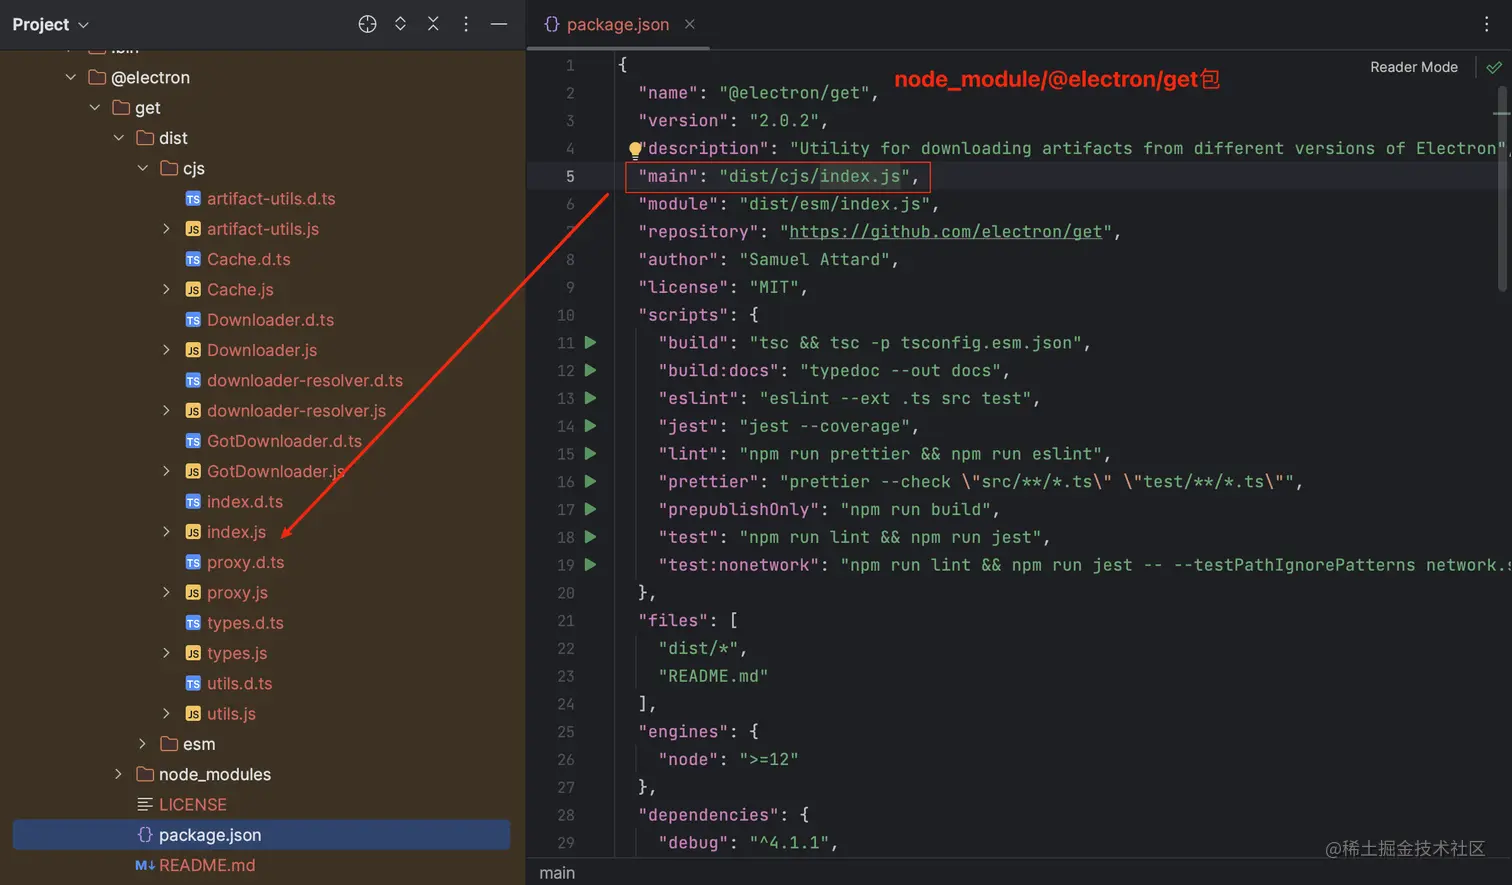This screenshot has height=885, width=1512.
Task: Open the Project view dropdown
Action: (50, 24)
